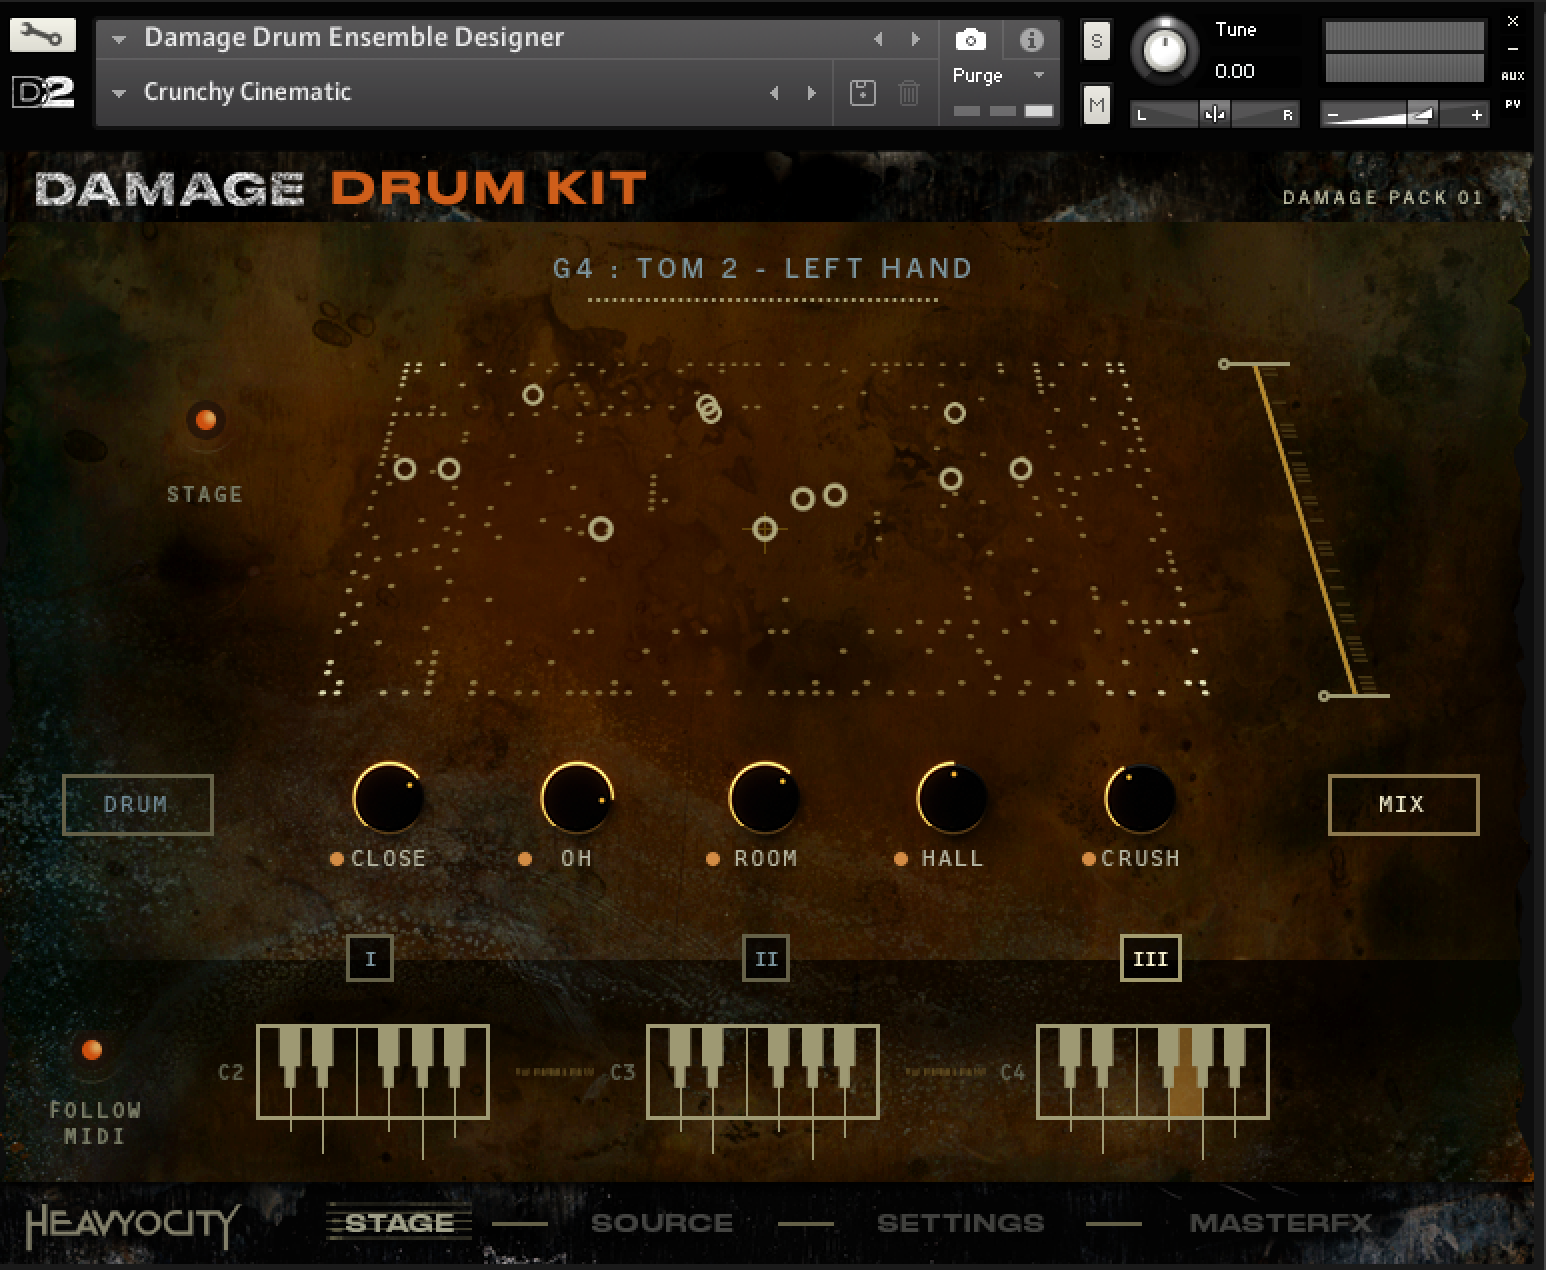Click the MIX button
Image resolution: width=1546 pixels, height=1270 pixels.
pyautogui.click(x=1403, y=804)
